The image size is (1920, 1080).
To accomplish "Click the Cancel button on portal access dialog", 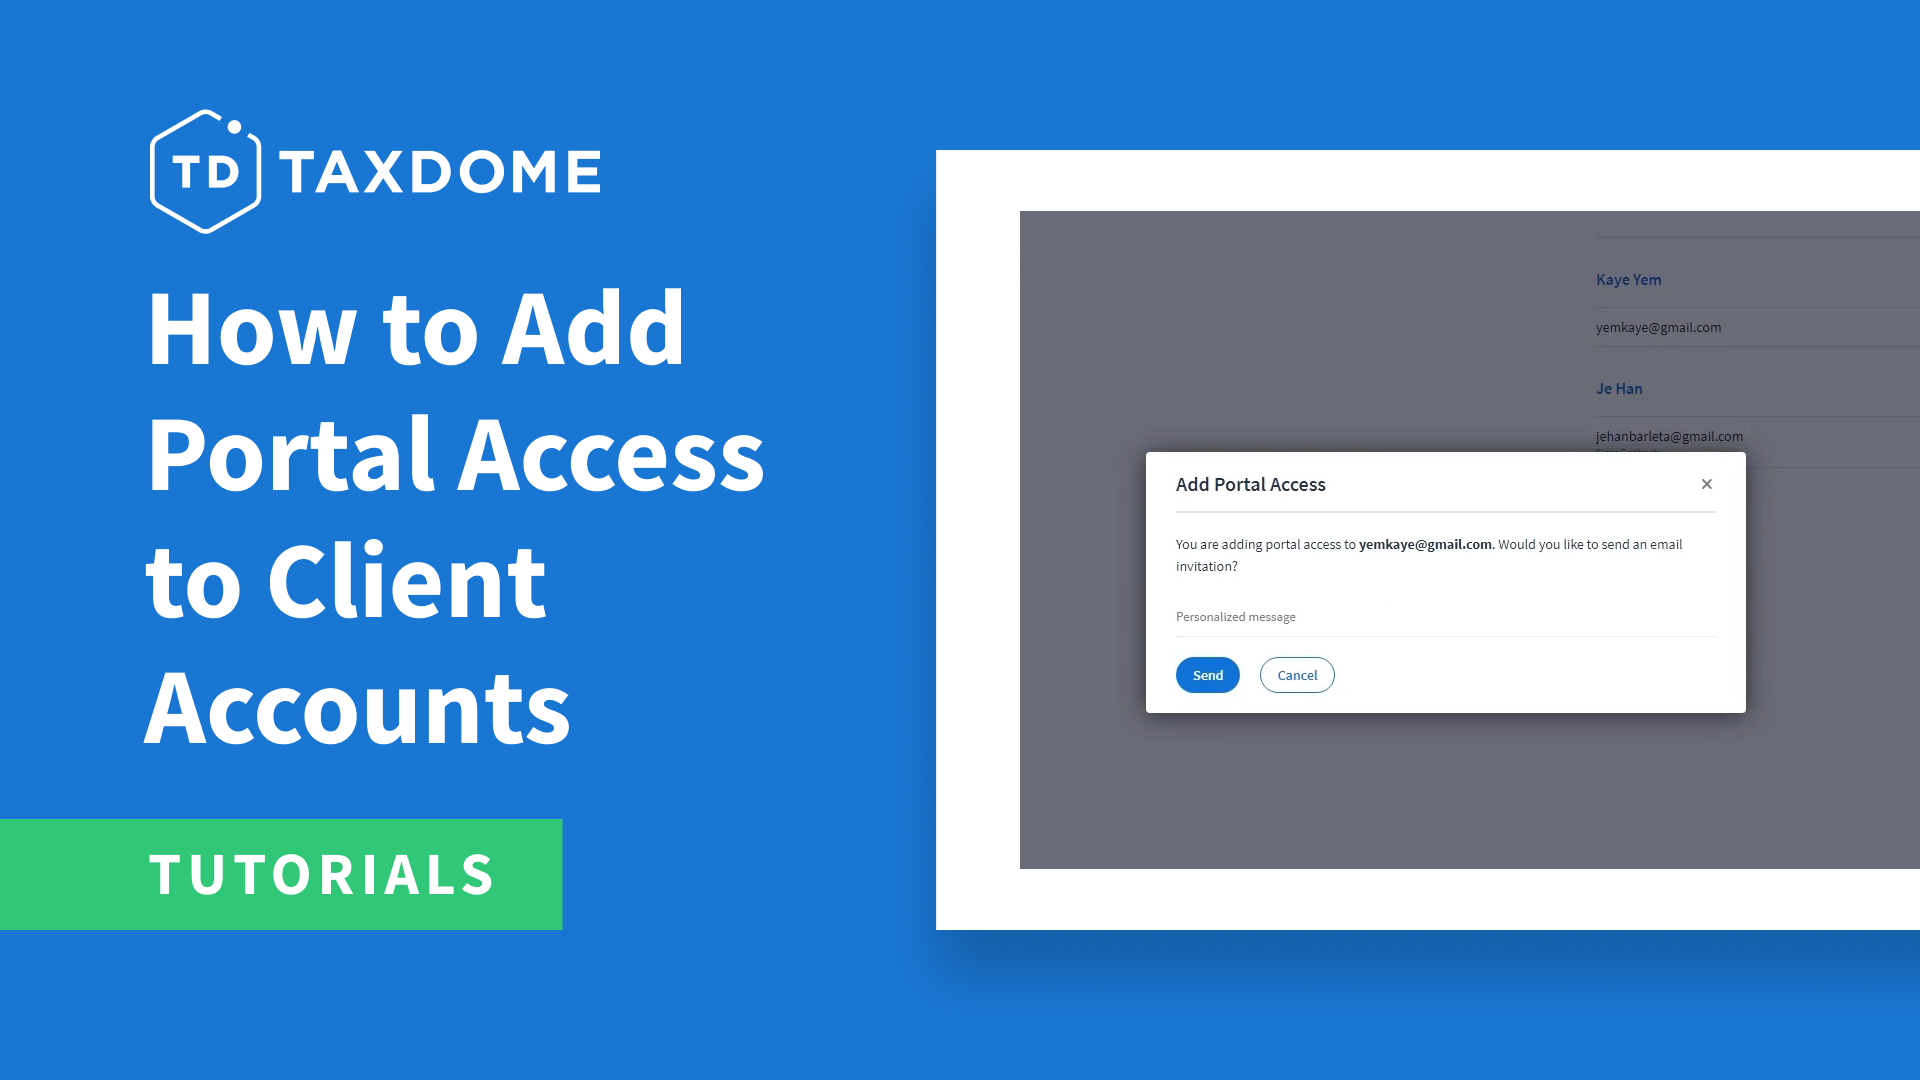I will (1296, 674).
